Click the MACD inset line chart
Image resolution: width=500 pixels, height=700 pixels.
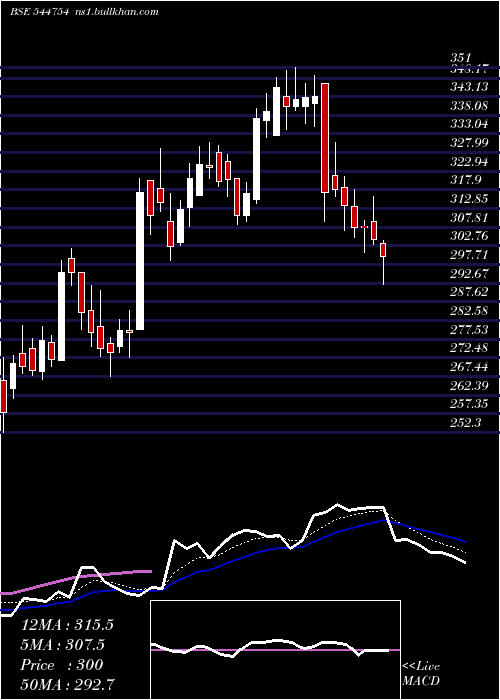[275, 650]
